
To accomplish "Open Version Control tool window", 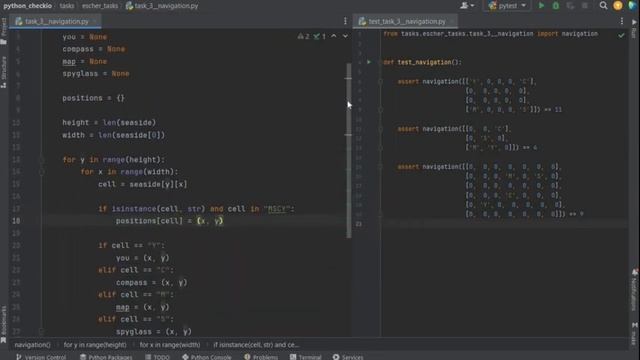I will [x=41, y=357].
